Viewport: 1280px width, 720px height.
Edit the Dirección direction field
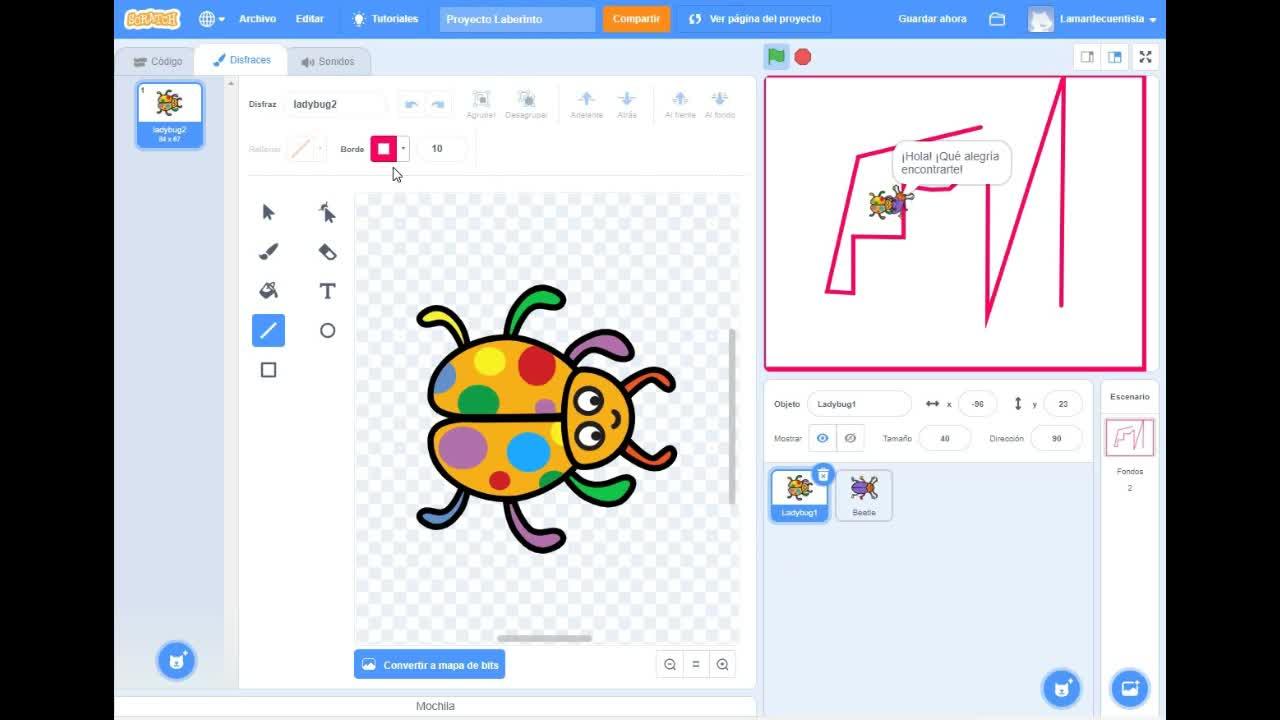click(x=1057, y=438)
